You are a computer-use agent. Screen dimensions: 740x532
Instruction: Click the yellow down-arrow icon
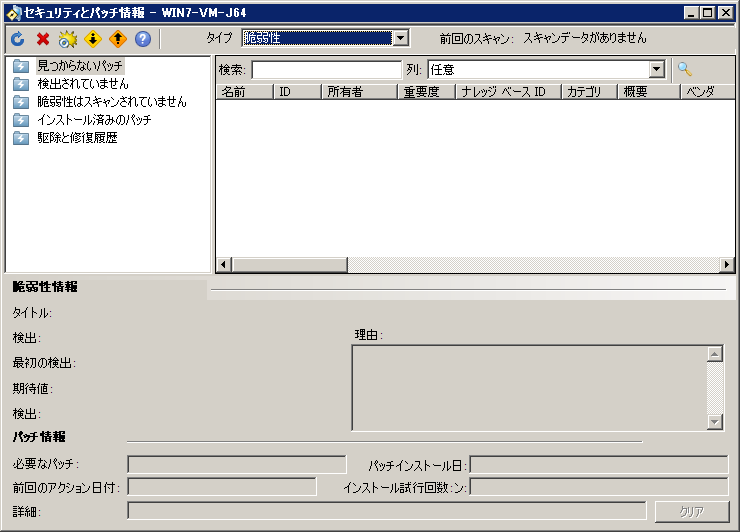[93, 39]
